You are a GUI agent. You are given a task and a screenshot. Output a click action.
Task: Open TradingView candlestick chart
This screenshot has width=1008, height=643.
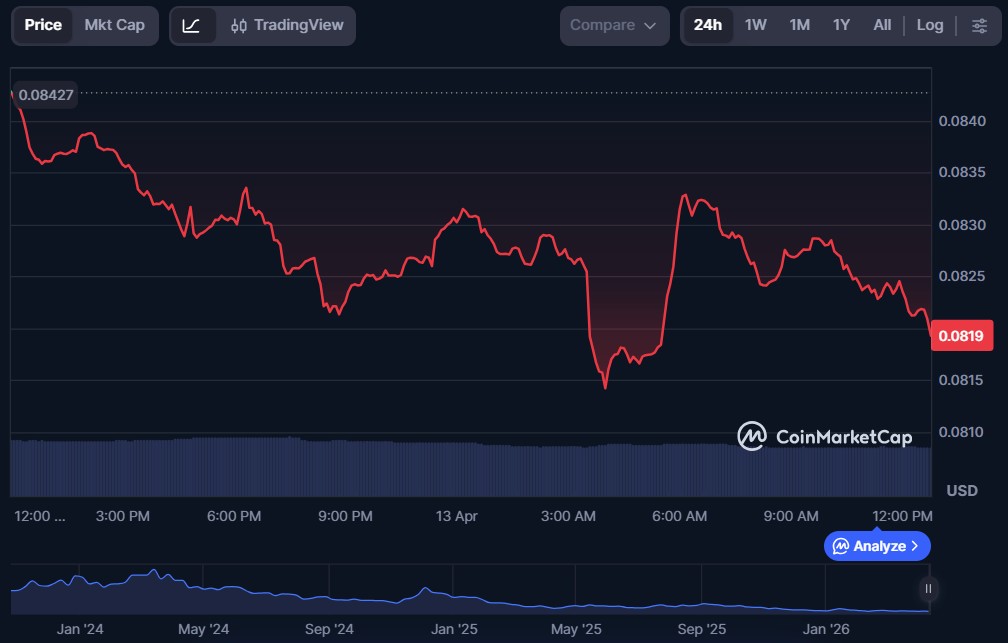click(x=286, y=25)
